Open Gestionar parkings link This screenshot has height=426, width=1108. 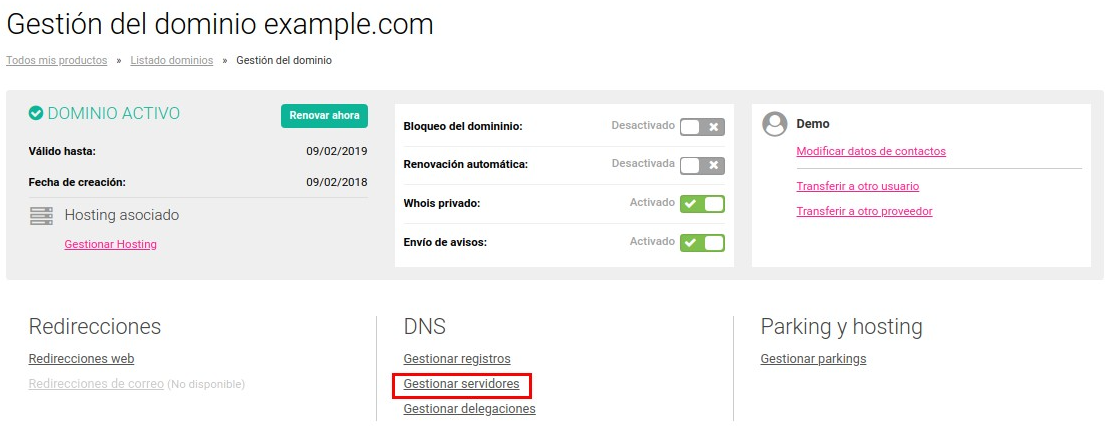tap(813, 359)
